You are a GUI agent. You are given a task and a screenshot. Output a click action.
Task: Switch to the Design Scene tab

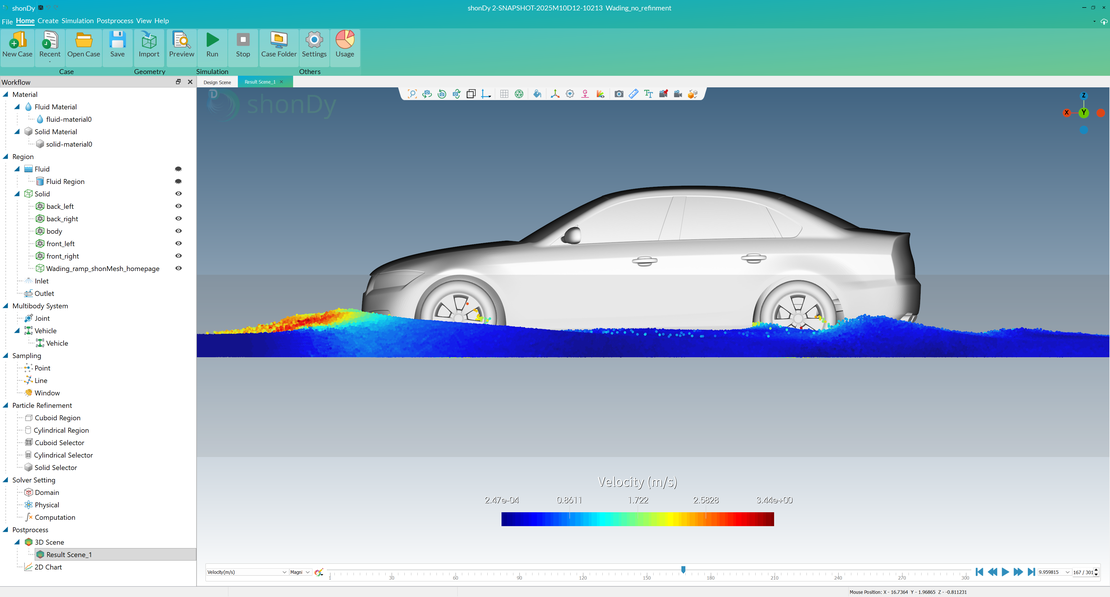[x=217, y=82]
